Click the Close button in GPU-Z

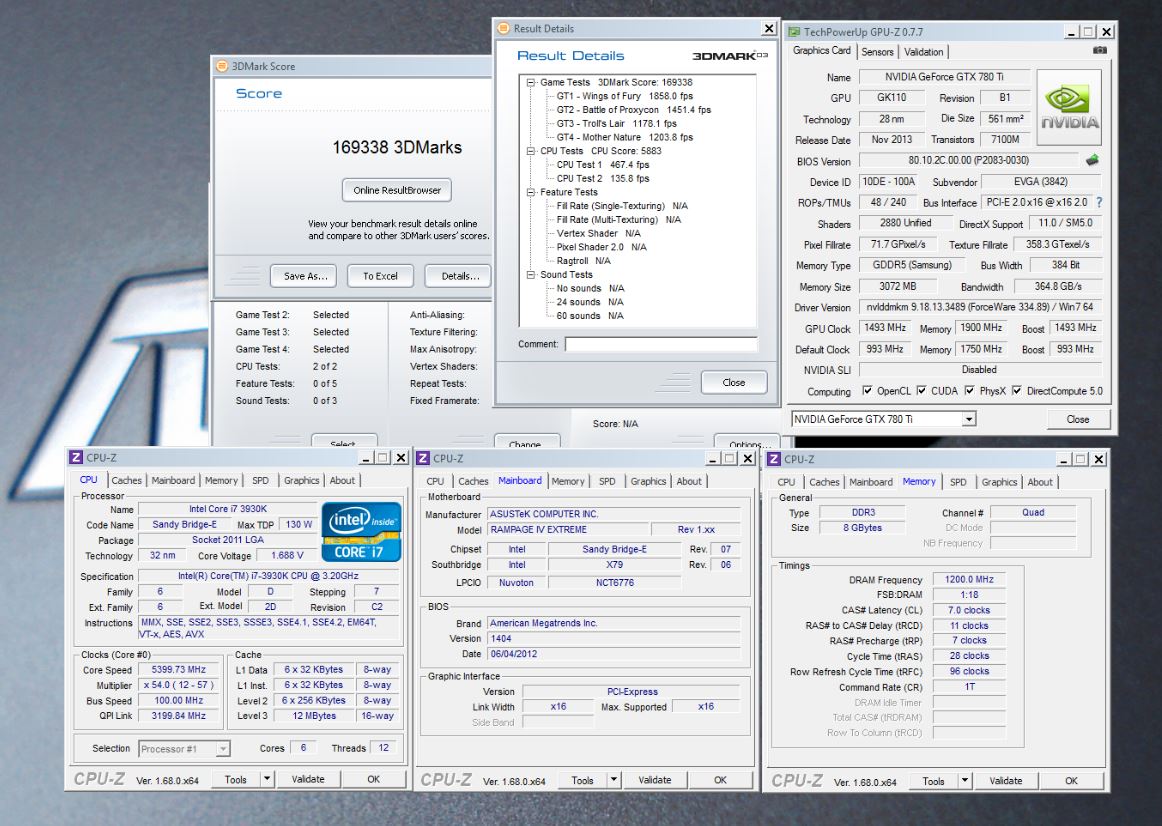coord(1078,419)
